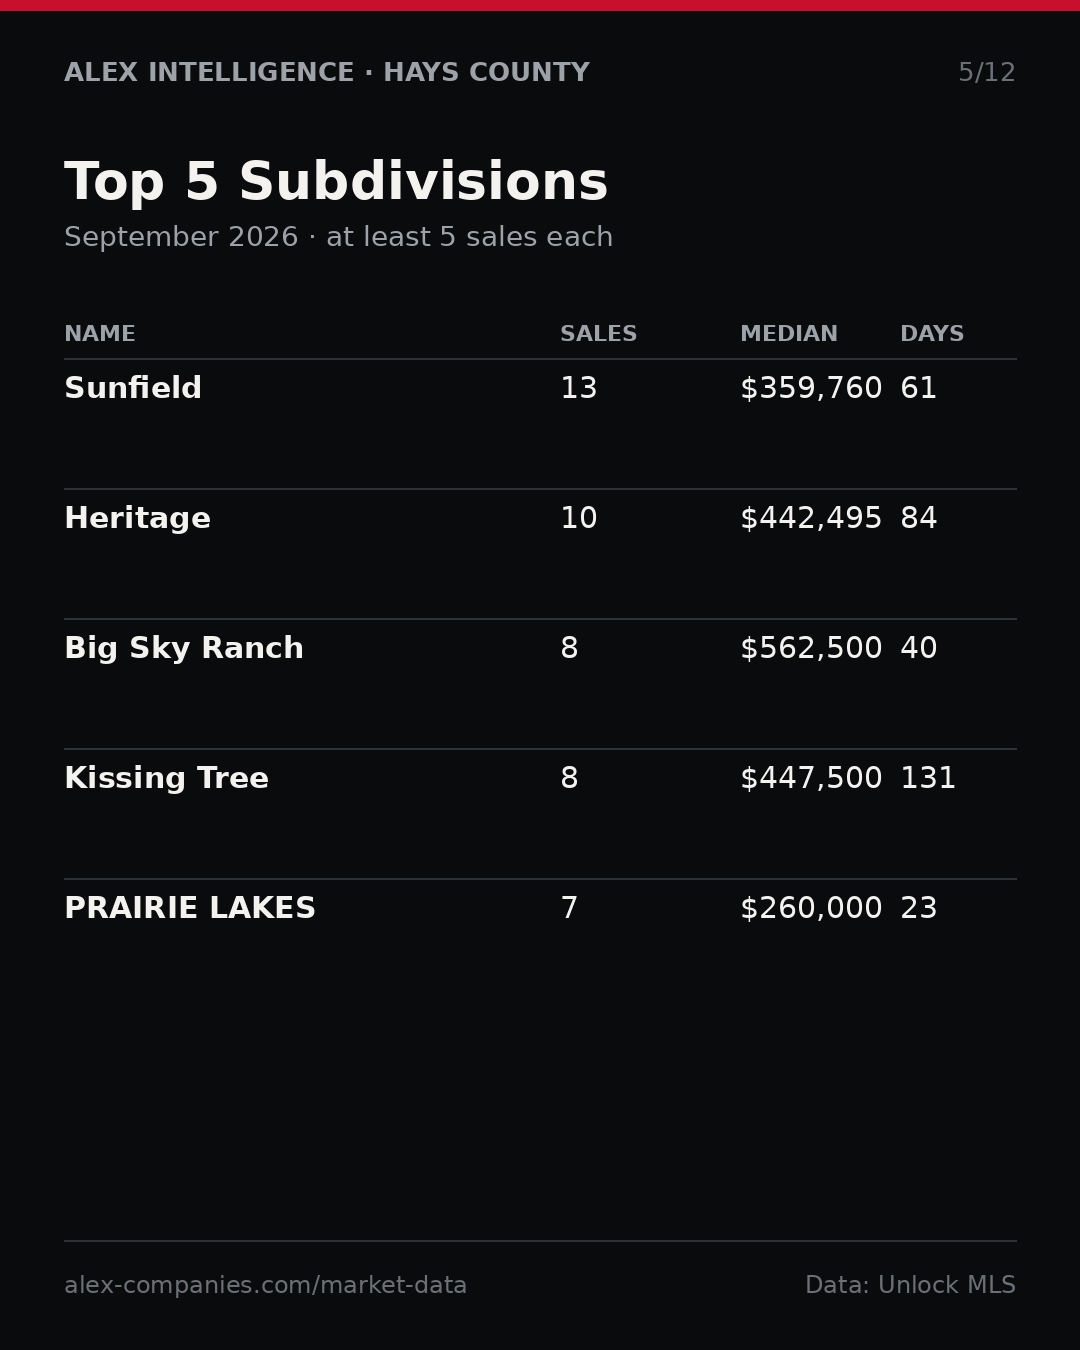Click the 5/12 page indicator

click(x=987, y=73)
